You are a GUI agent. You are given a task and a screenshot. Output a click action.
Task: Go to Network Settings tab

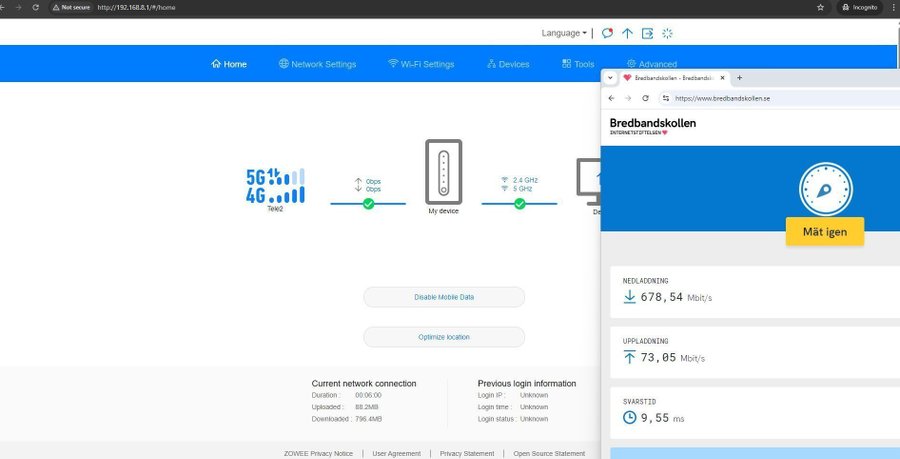(x=317, y=64)
